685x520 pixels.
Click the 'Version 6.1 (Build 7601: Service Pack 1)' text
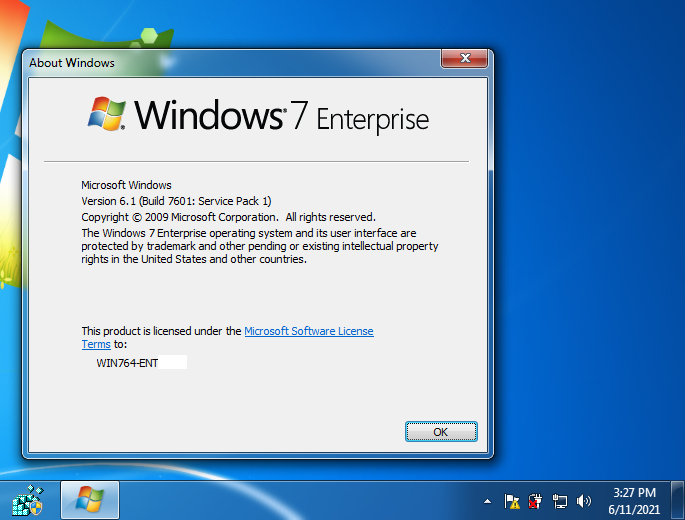(x=176, y=201)
